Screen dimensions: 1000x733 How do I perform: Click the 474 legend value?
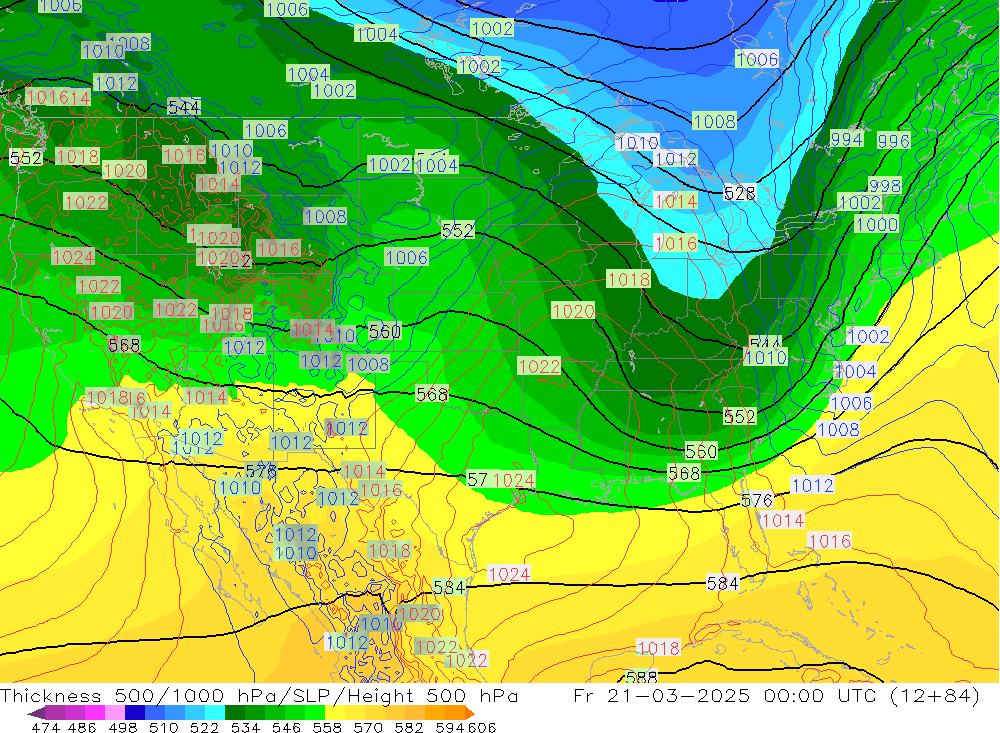(45, 727)
